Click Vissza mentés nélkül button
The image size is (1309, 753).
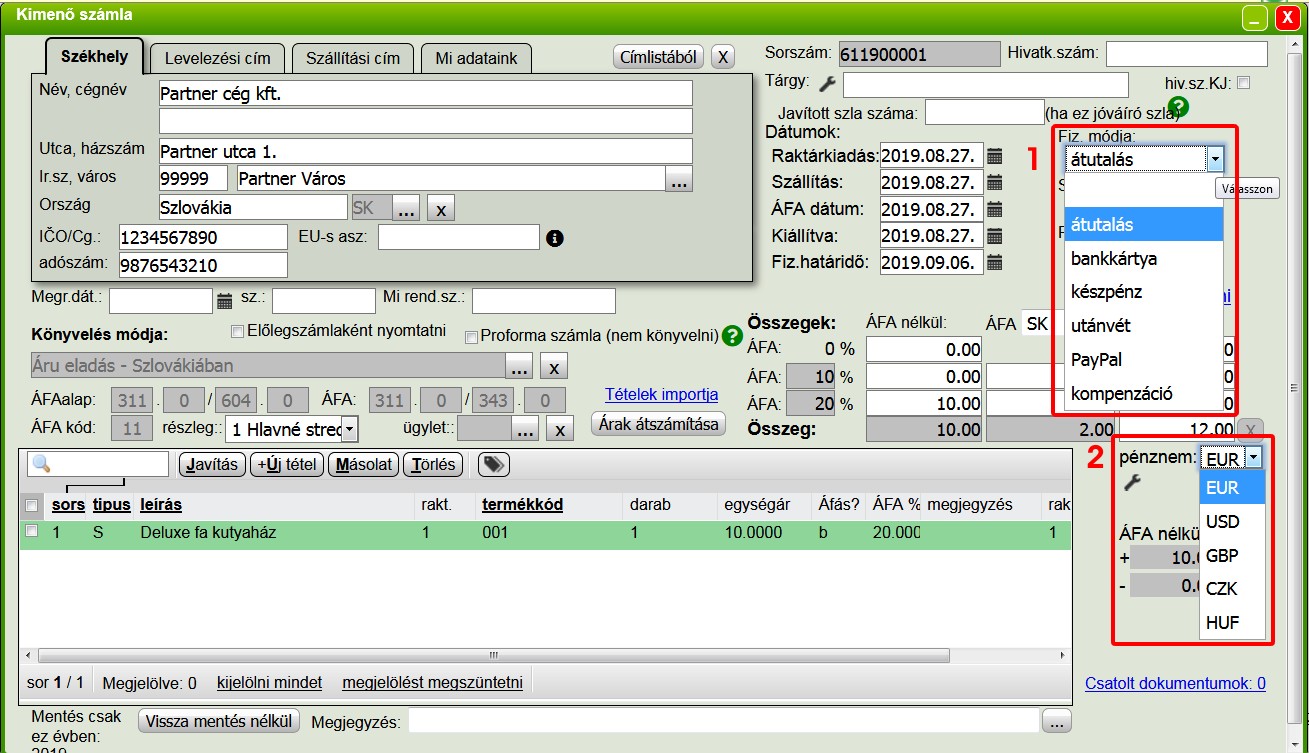coord(220,721)
